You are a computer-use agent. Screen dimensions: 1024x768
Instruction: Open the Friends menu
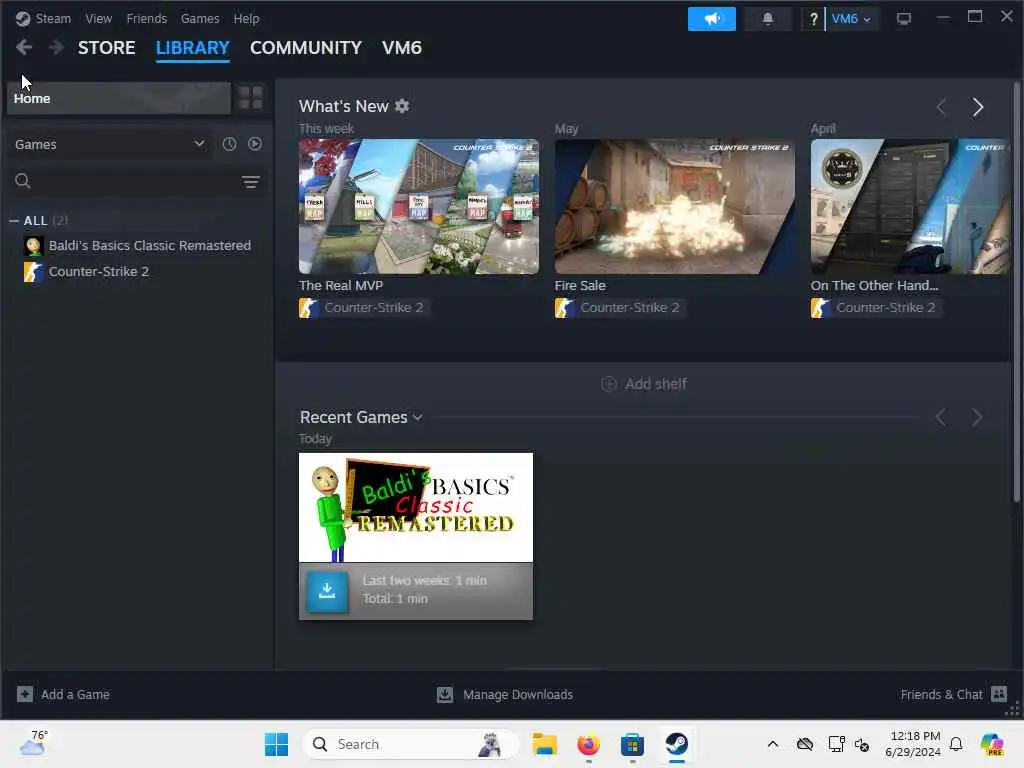tap(146, 18)
